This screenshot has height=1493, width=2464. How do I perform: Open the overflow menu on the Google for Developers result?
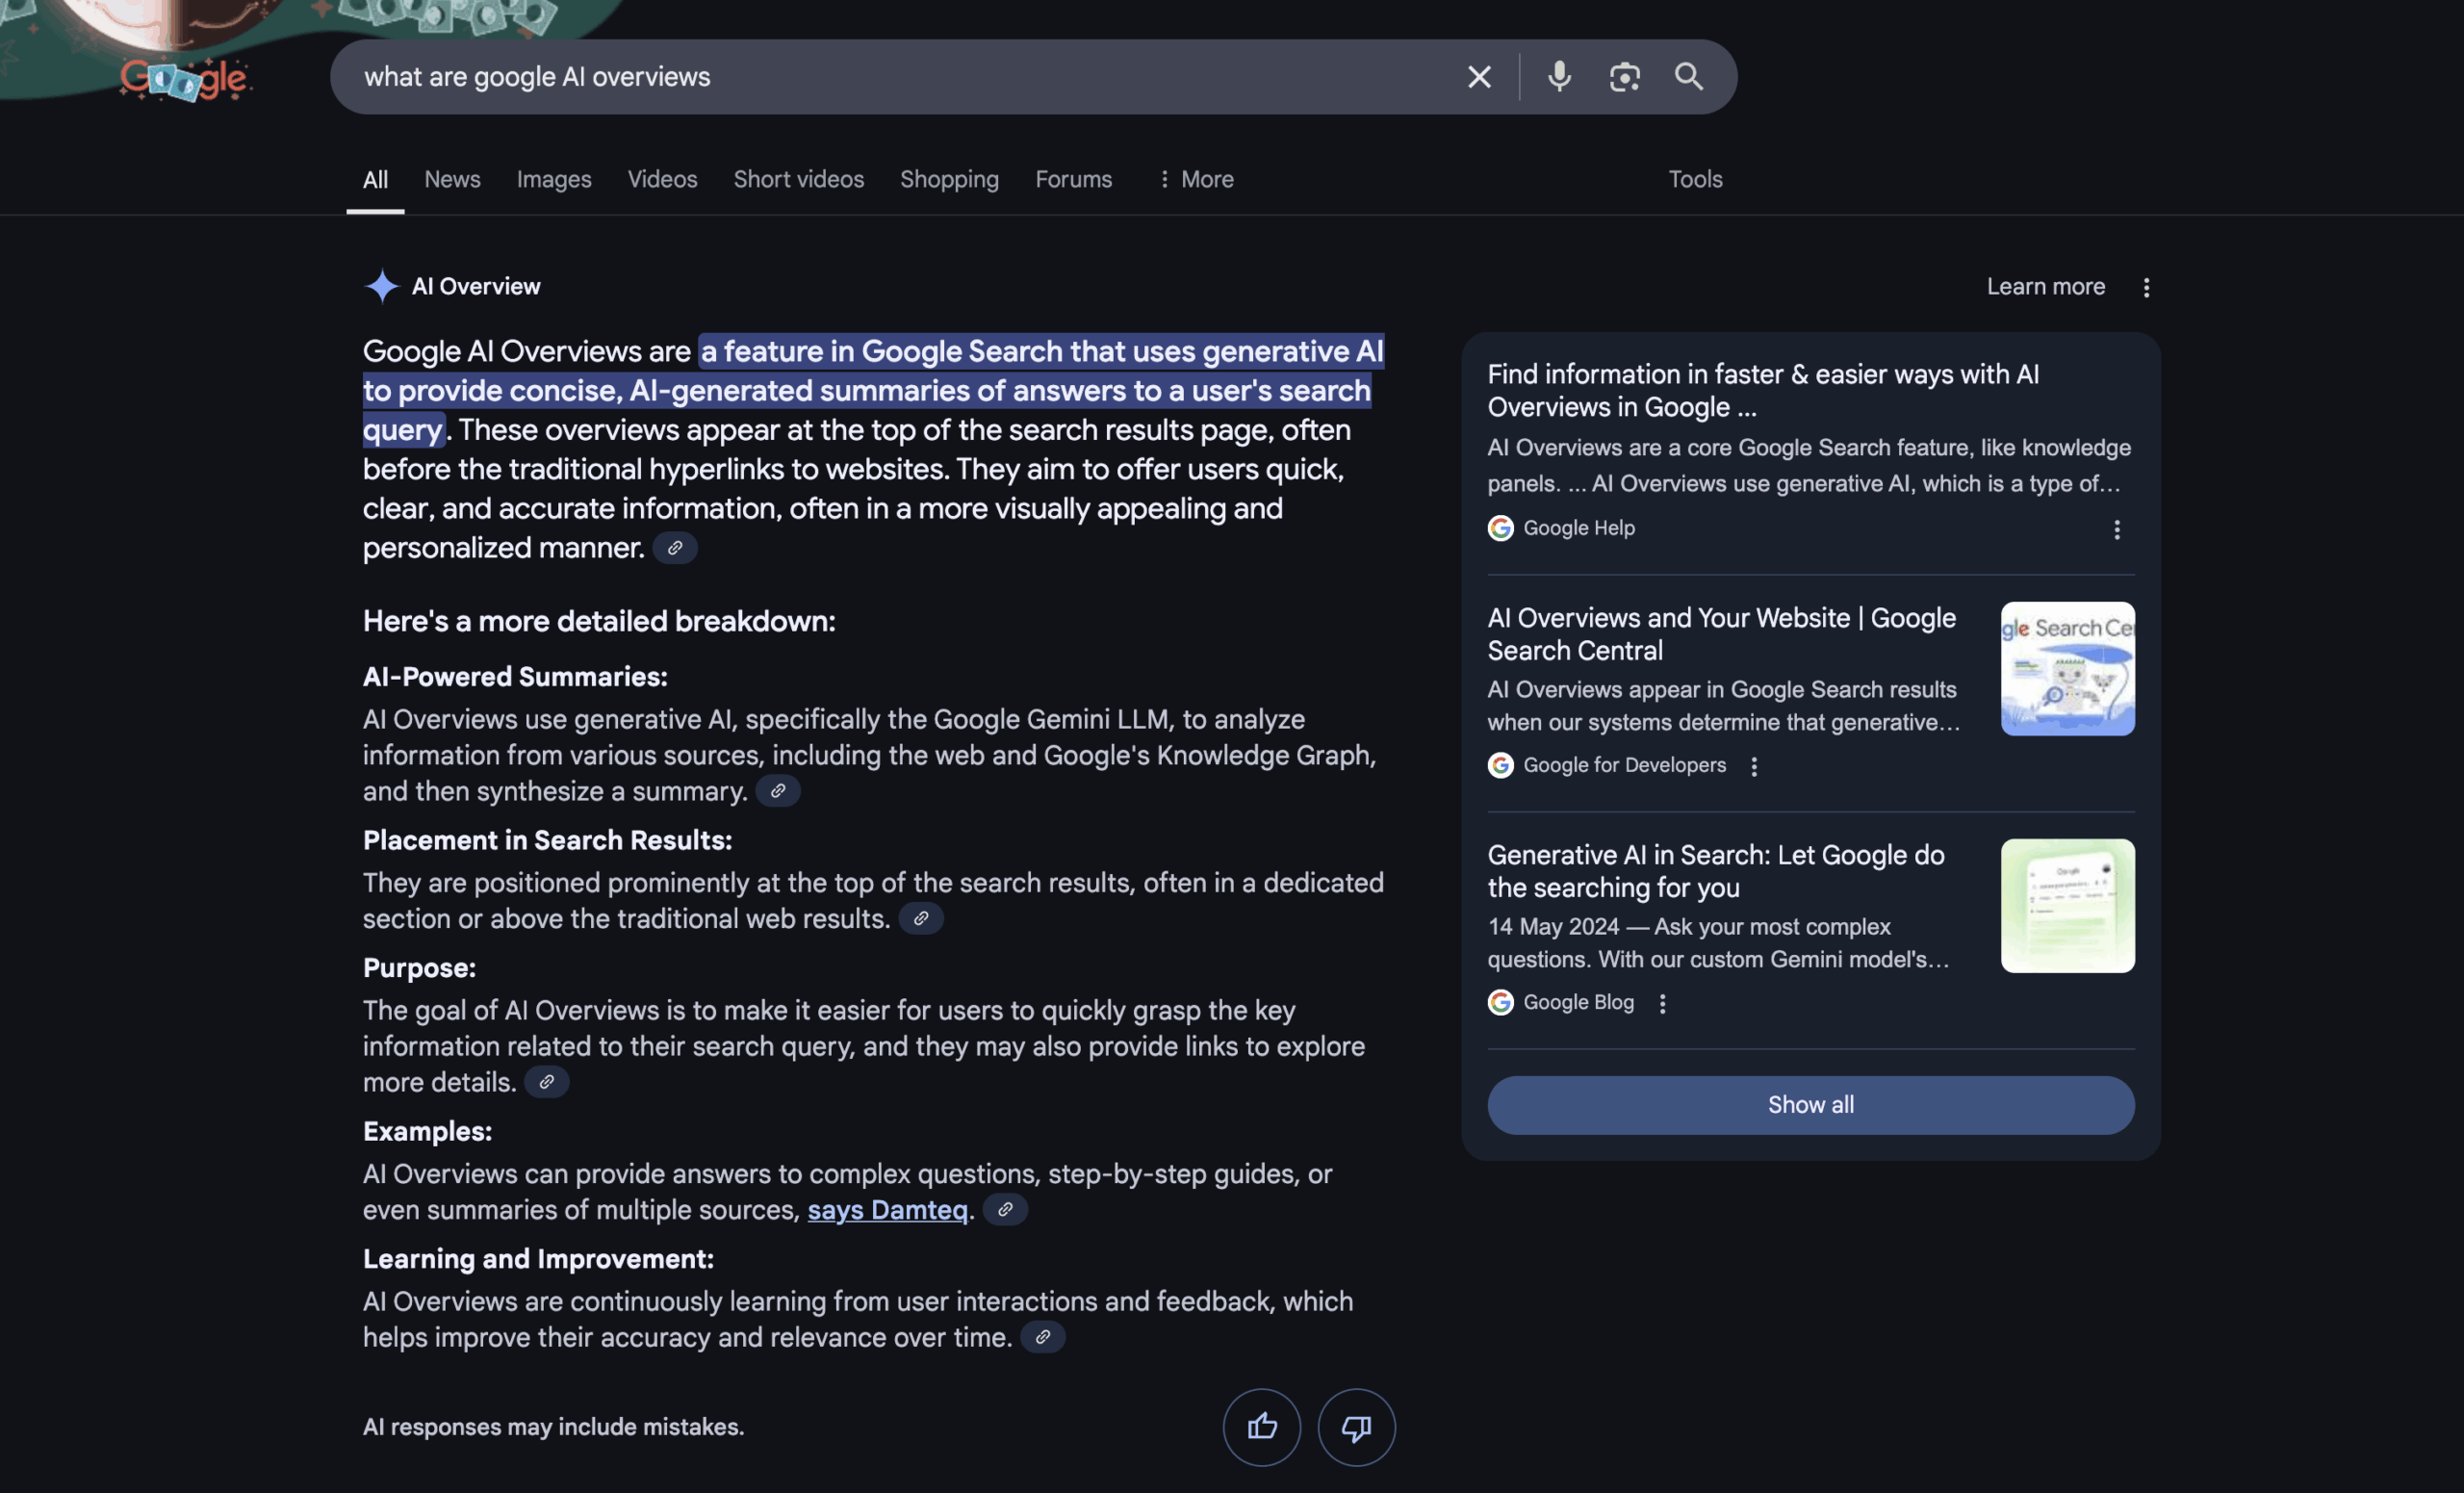[x=1754, y=766]
